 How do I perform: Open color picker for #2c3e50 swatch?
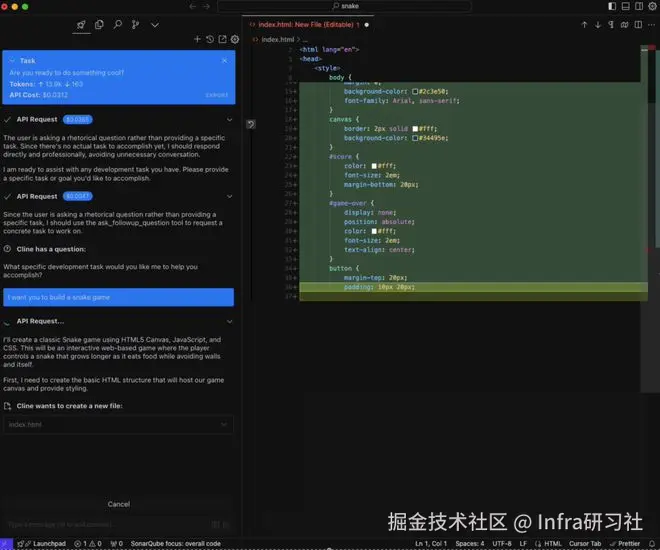(x=415, y=92)
